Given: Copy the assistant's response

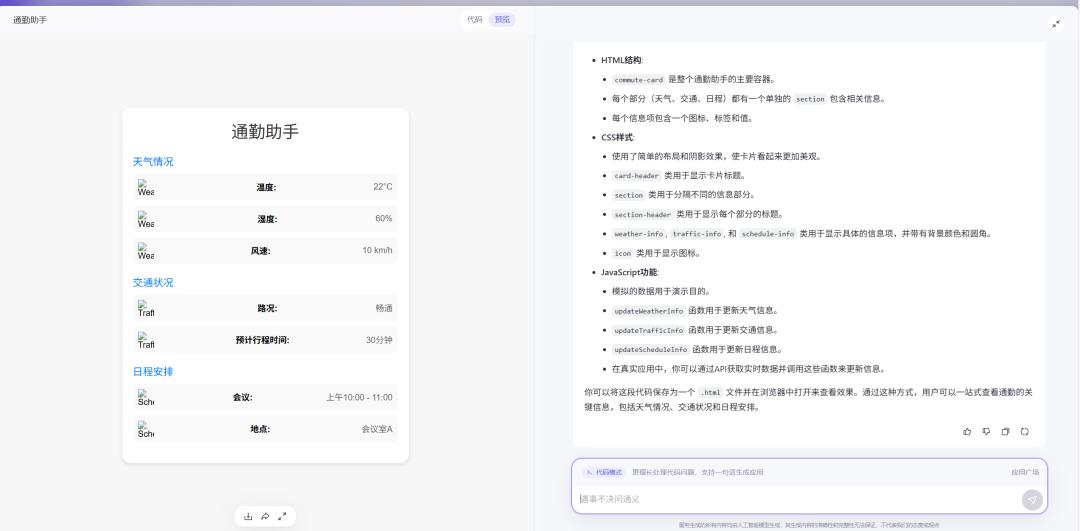Looking at the screenshot, I should click(x=1005, y=432).
